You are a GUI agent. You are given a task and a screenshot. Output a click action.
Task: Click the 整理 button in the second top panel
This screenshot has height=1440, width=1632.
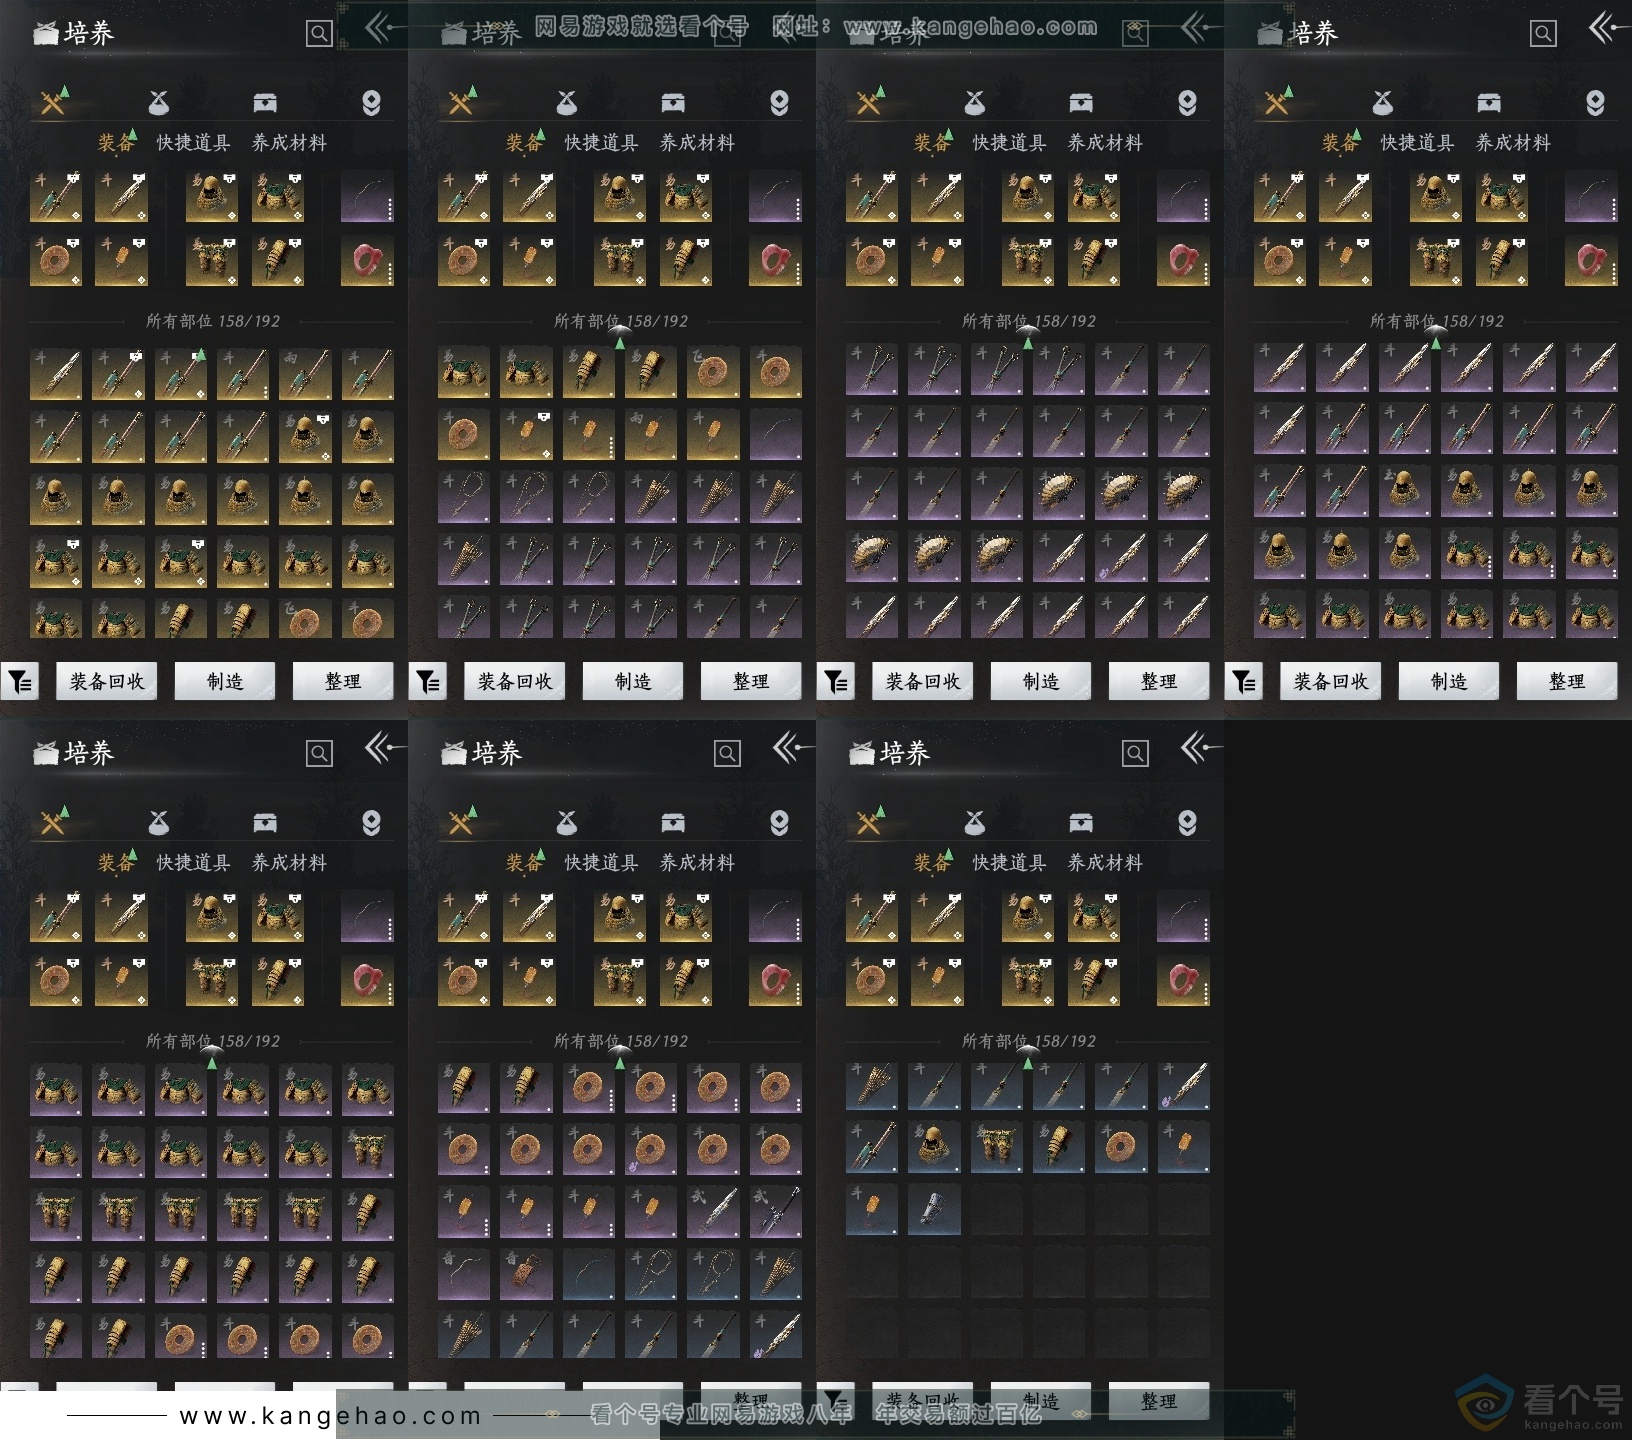pyautogui.click(x=751, y=682)
